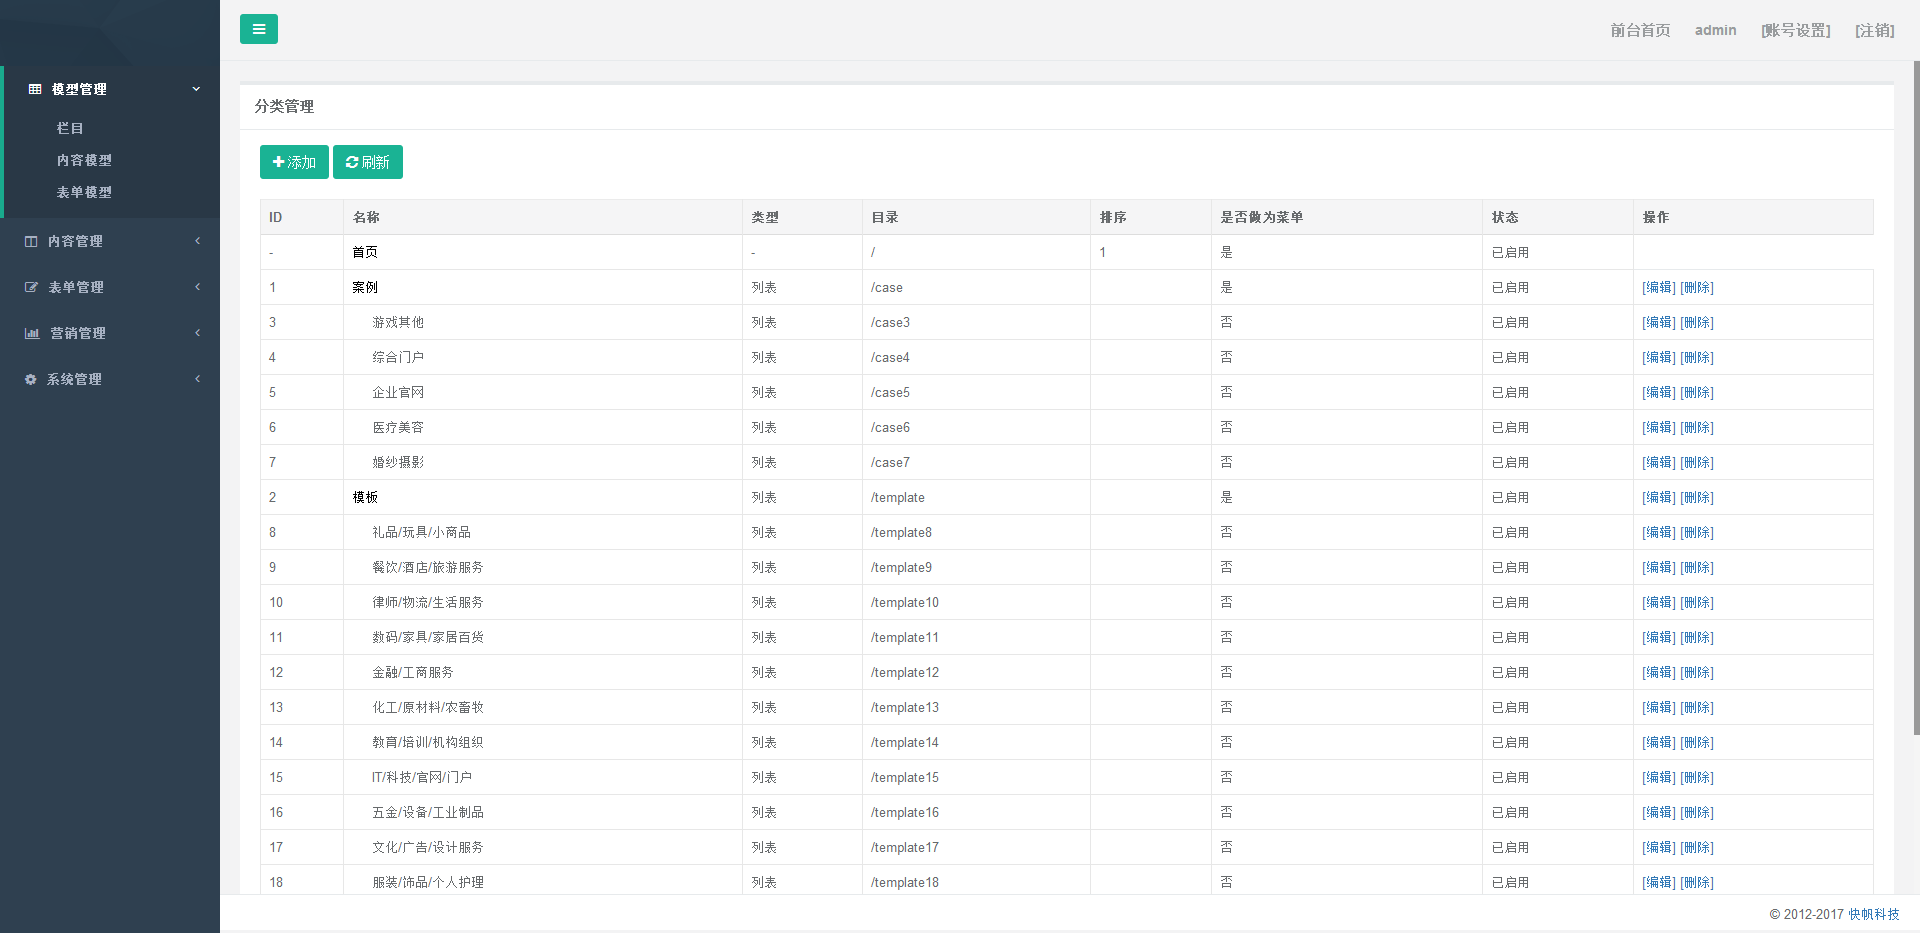Edit the 文化/广告/设计服务 row
The image size is (1920, 933).
click(x=1658, y=847)
